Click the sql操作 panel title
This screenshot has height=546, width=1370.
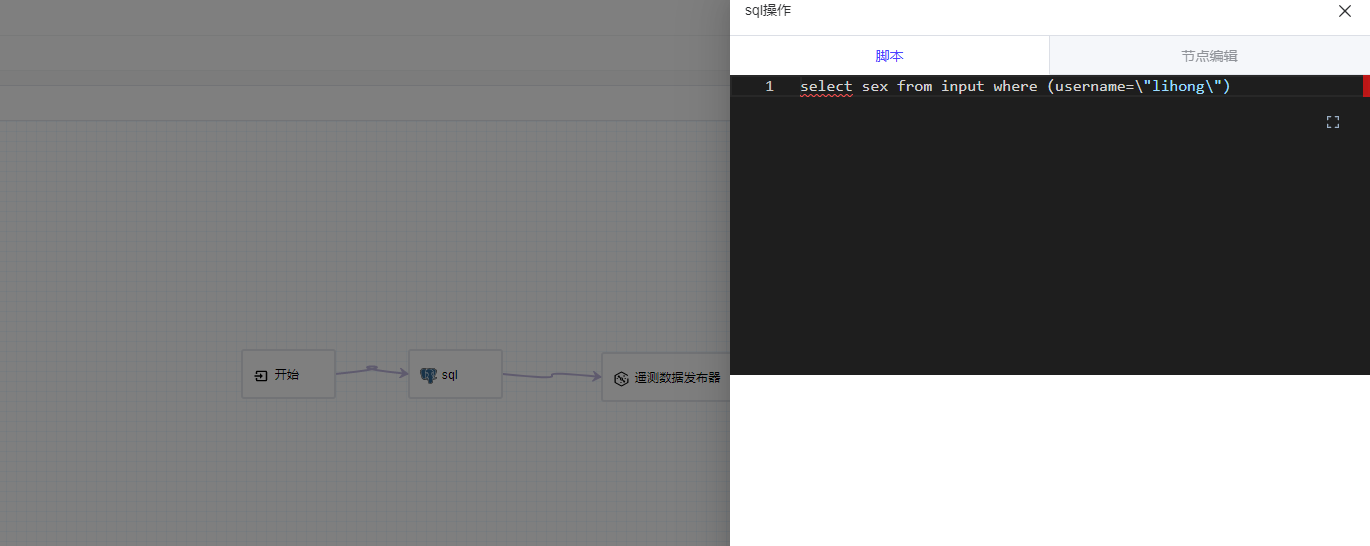tap(768, 11)
